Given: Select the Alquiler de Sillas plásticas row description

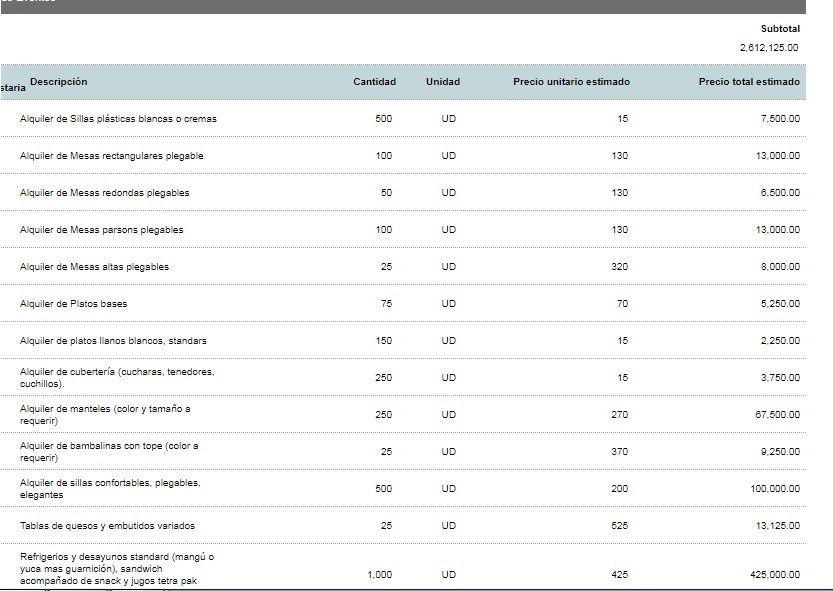Looking at the screenshot, I should pos(118,119).
